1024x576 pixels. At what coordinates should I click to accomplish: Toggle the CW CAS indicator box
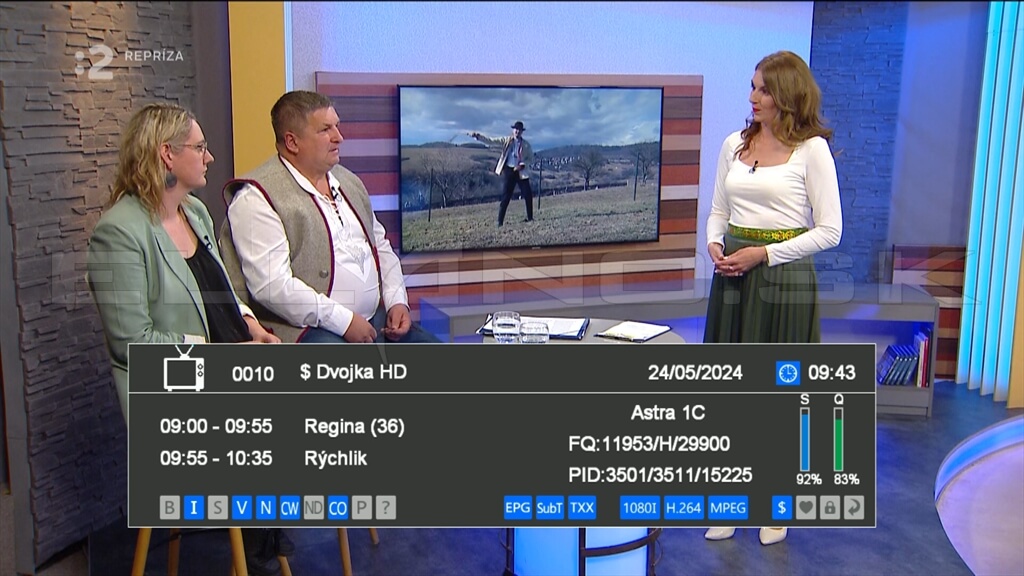point(289,507)
